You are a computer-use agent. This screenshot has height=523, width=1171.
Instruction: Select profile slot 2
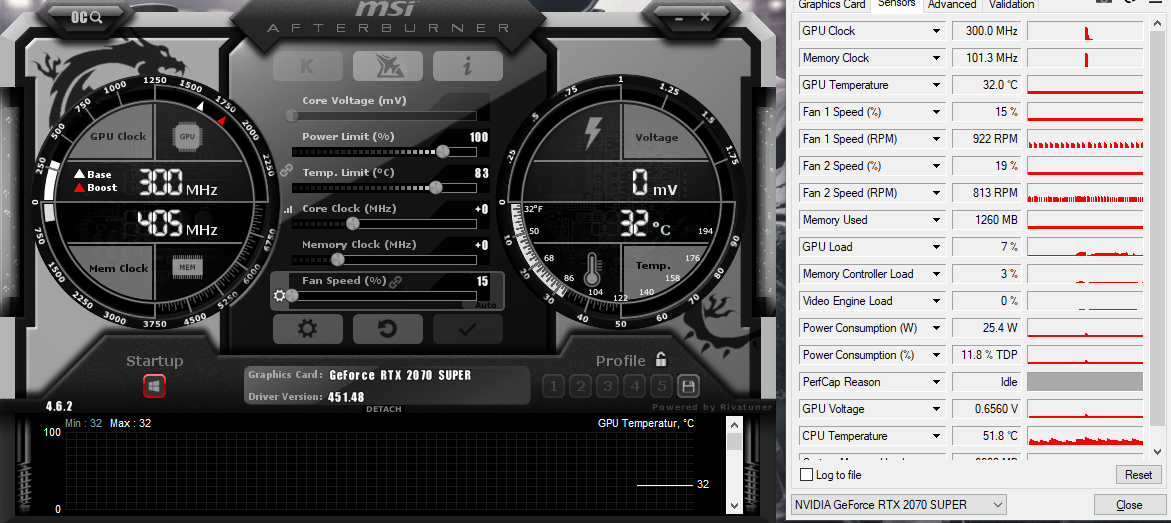coord(580,386)
